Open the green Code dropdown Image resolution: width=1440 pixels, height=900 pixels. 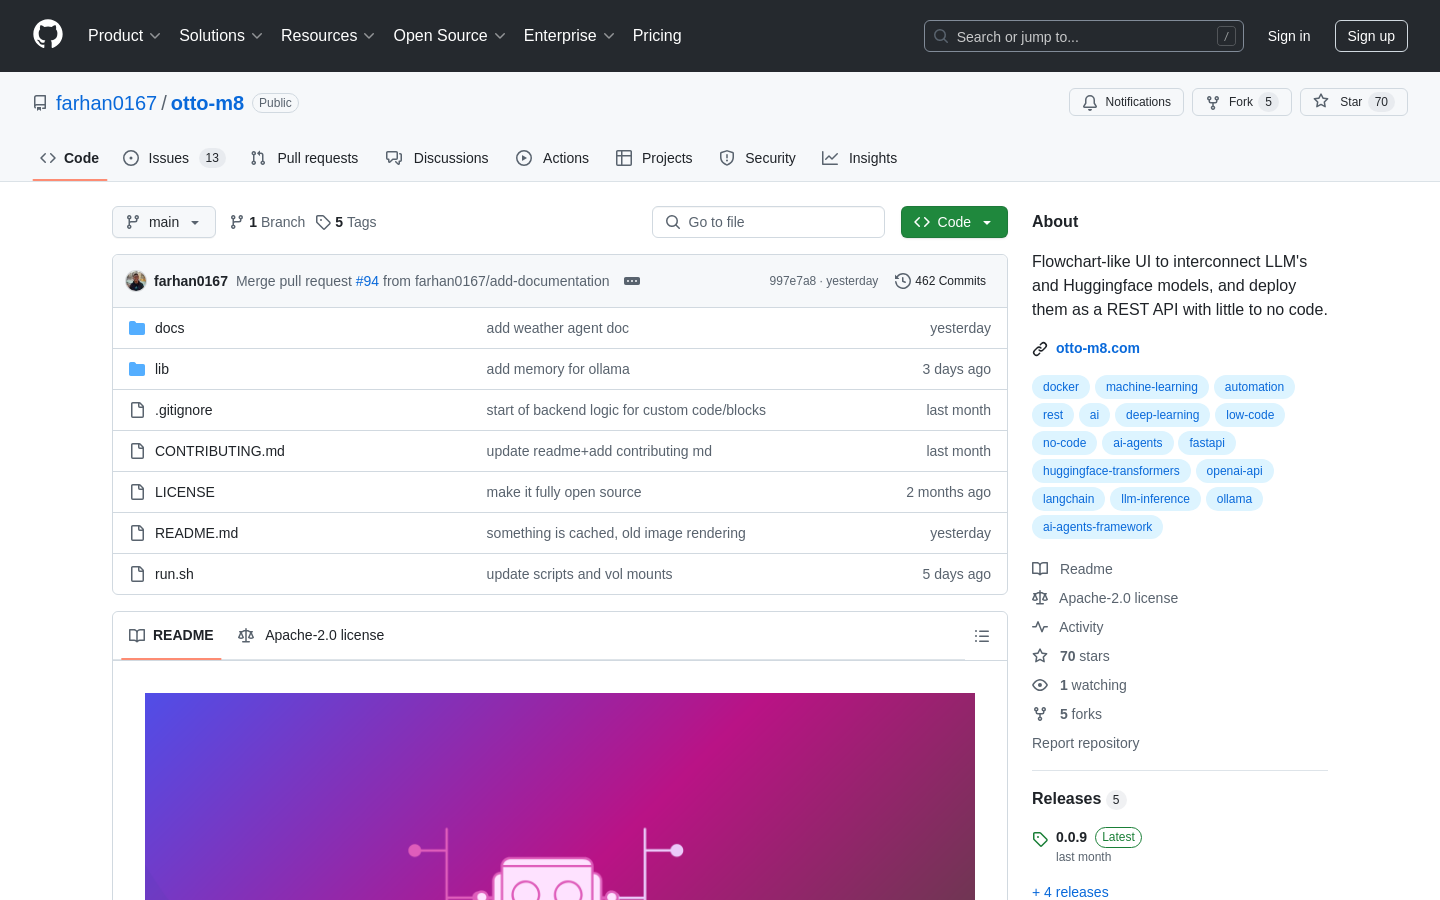coord(954,222)
